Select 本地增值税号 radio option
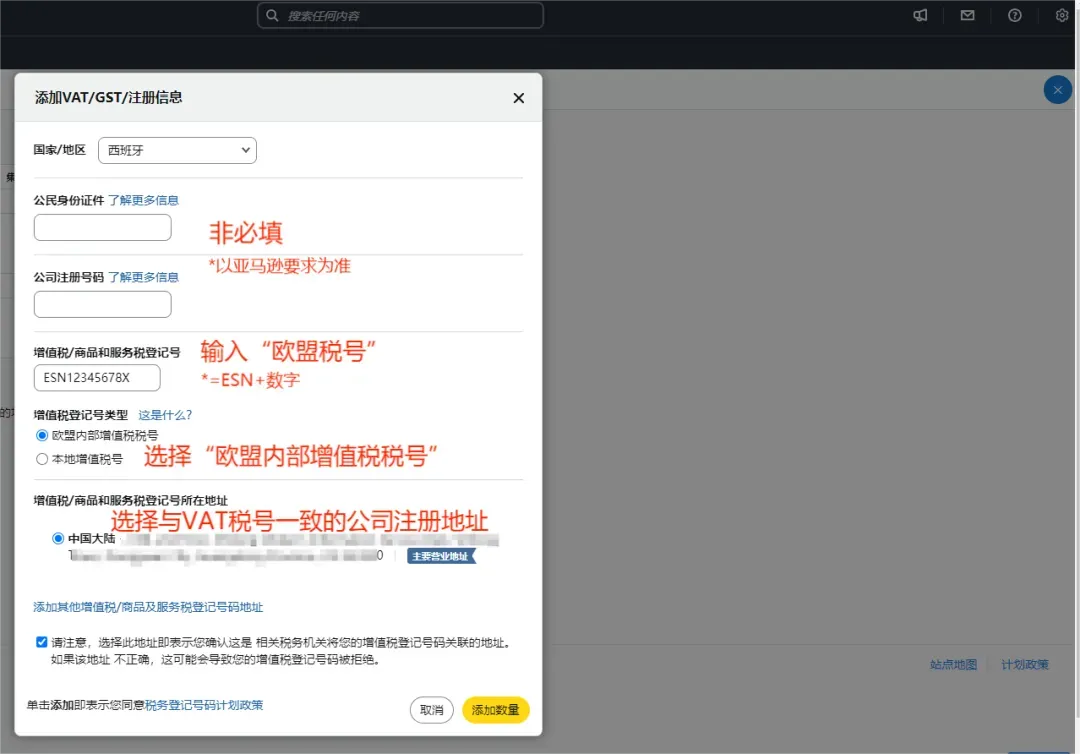Image resolution: width=1080 pixels, height=754 pixels. click(x=42, y=459)
